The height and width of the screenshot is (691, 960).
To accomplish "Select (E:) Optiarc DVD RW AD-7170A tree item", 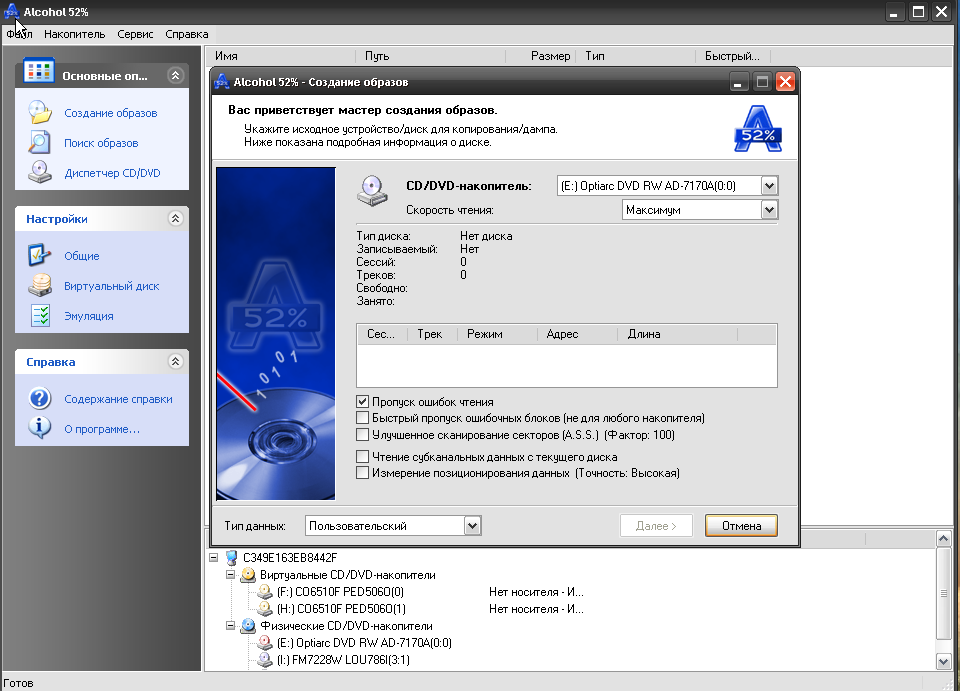I will coord(364,643).
